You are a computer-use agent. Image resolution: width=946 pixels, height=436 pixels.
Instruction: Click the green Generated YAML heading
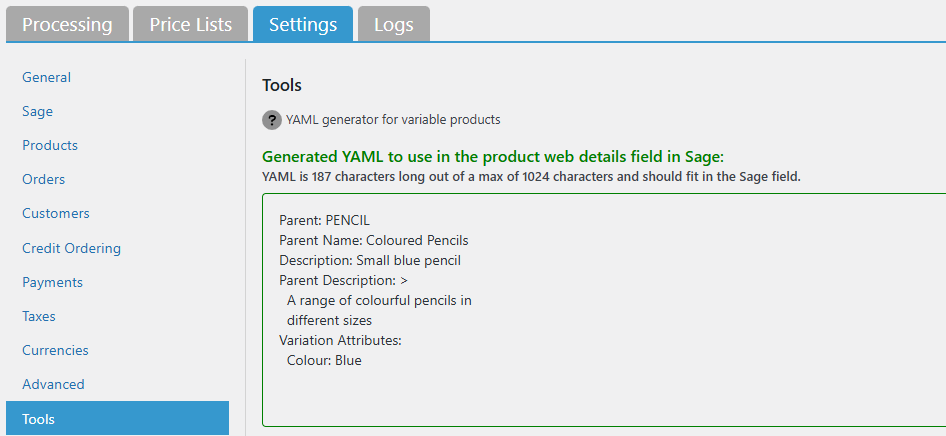pos(492,156)
